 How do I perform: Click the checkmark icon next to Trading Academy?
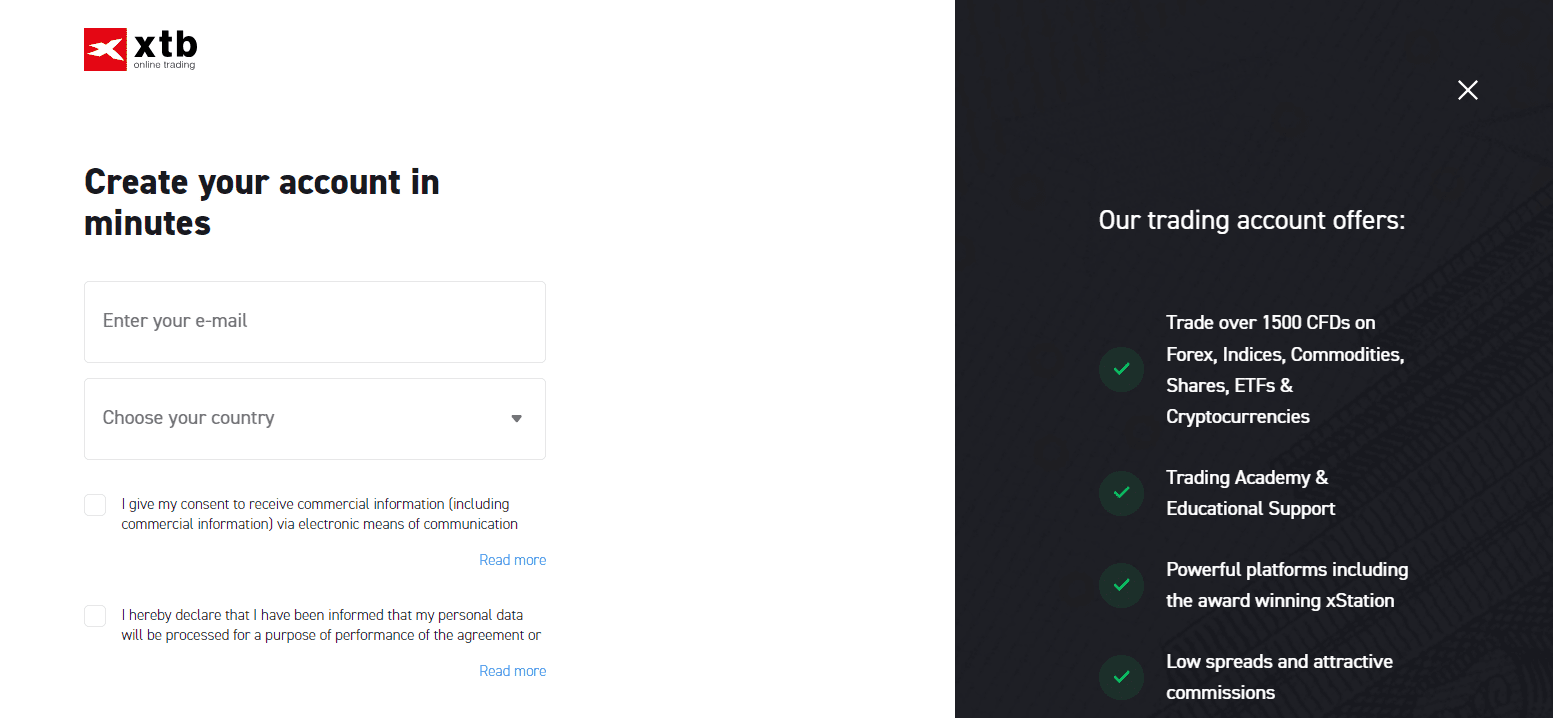(x=1121, y=493)
